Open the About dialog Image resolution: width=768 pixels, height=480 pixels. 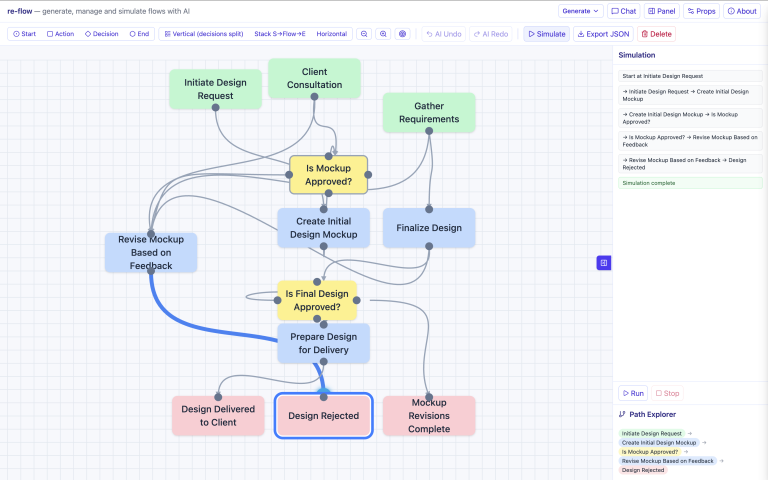pos(742,11)
